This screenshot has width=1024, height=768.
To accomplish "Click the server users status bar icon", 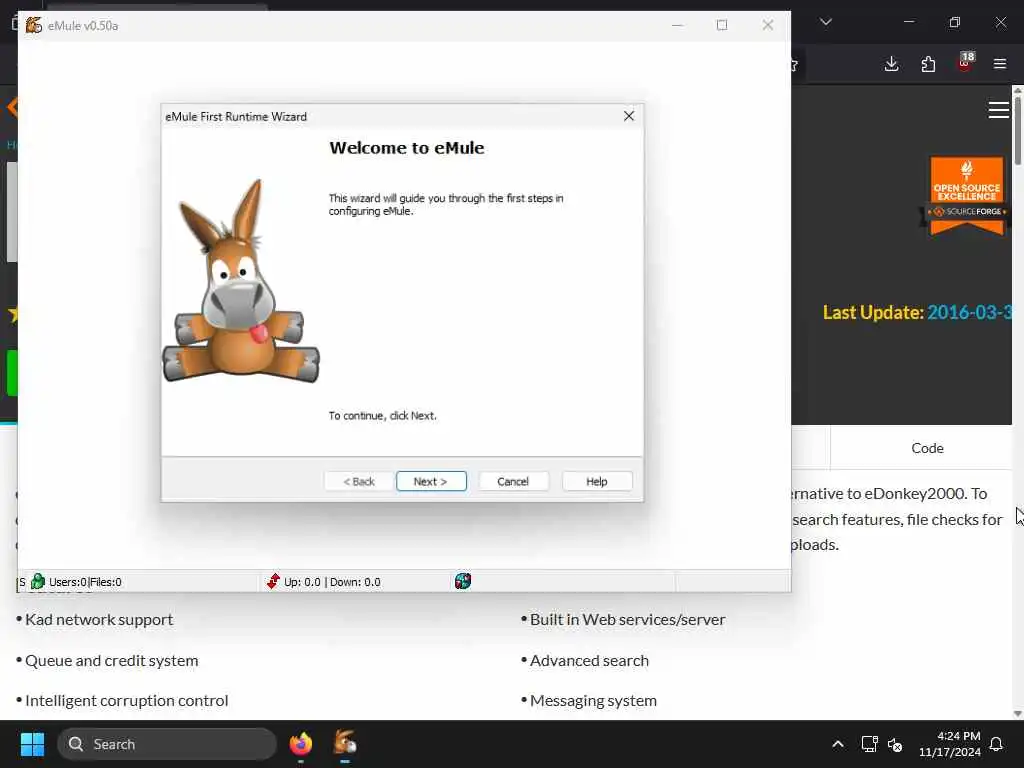I will [38, 581].
